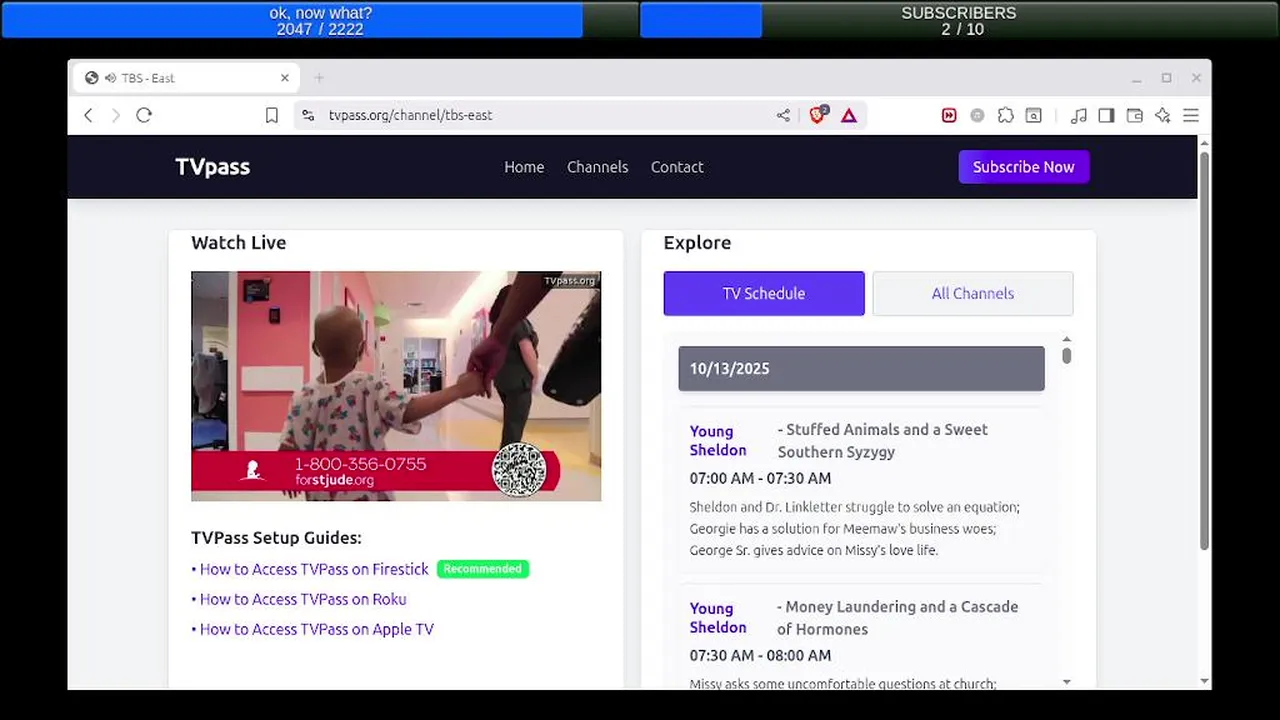
Task: Click the 07:00 AM Young Sheldon title
Action: [718, 441]
